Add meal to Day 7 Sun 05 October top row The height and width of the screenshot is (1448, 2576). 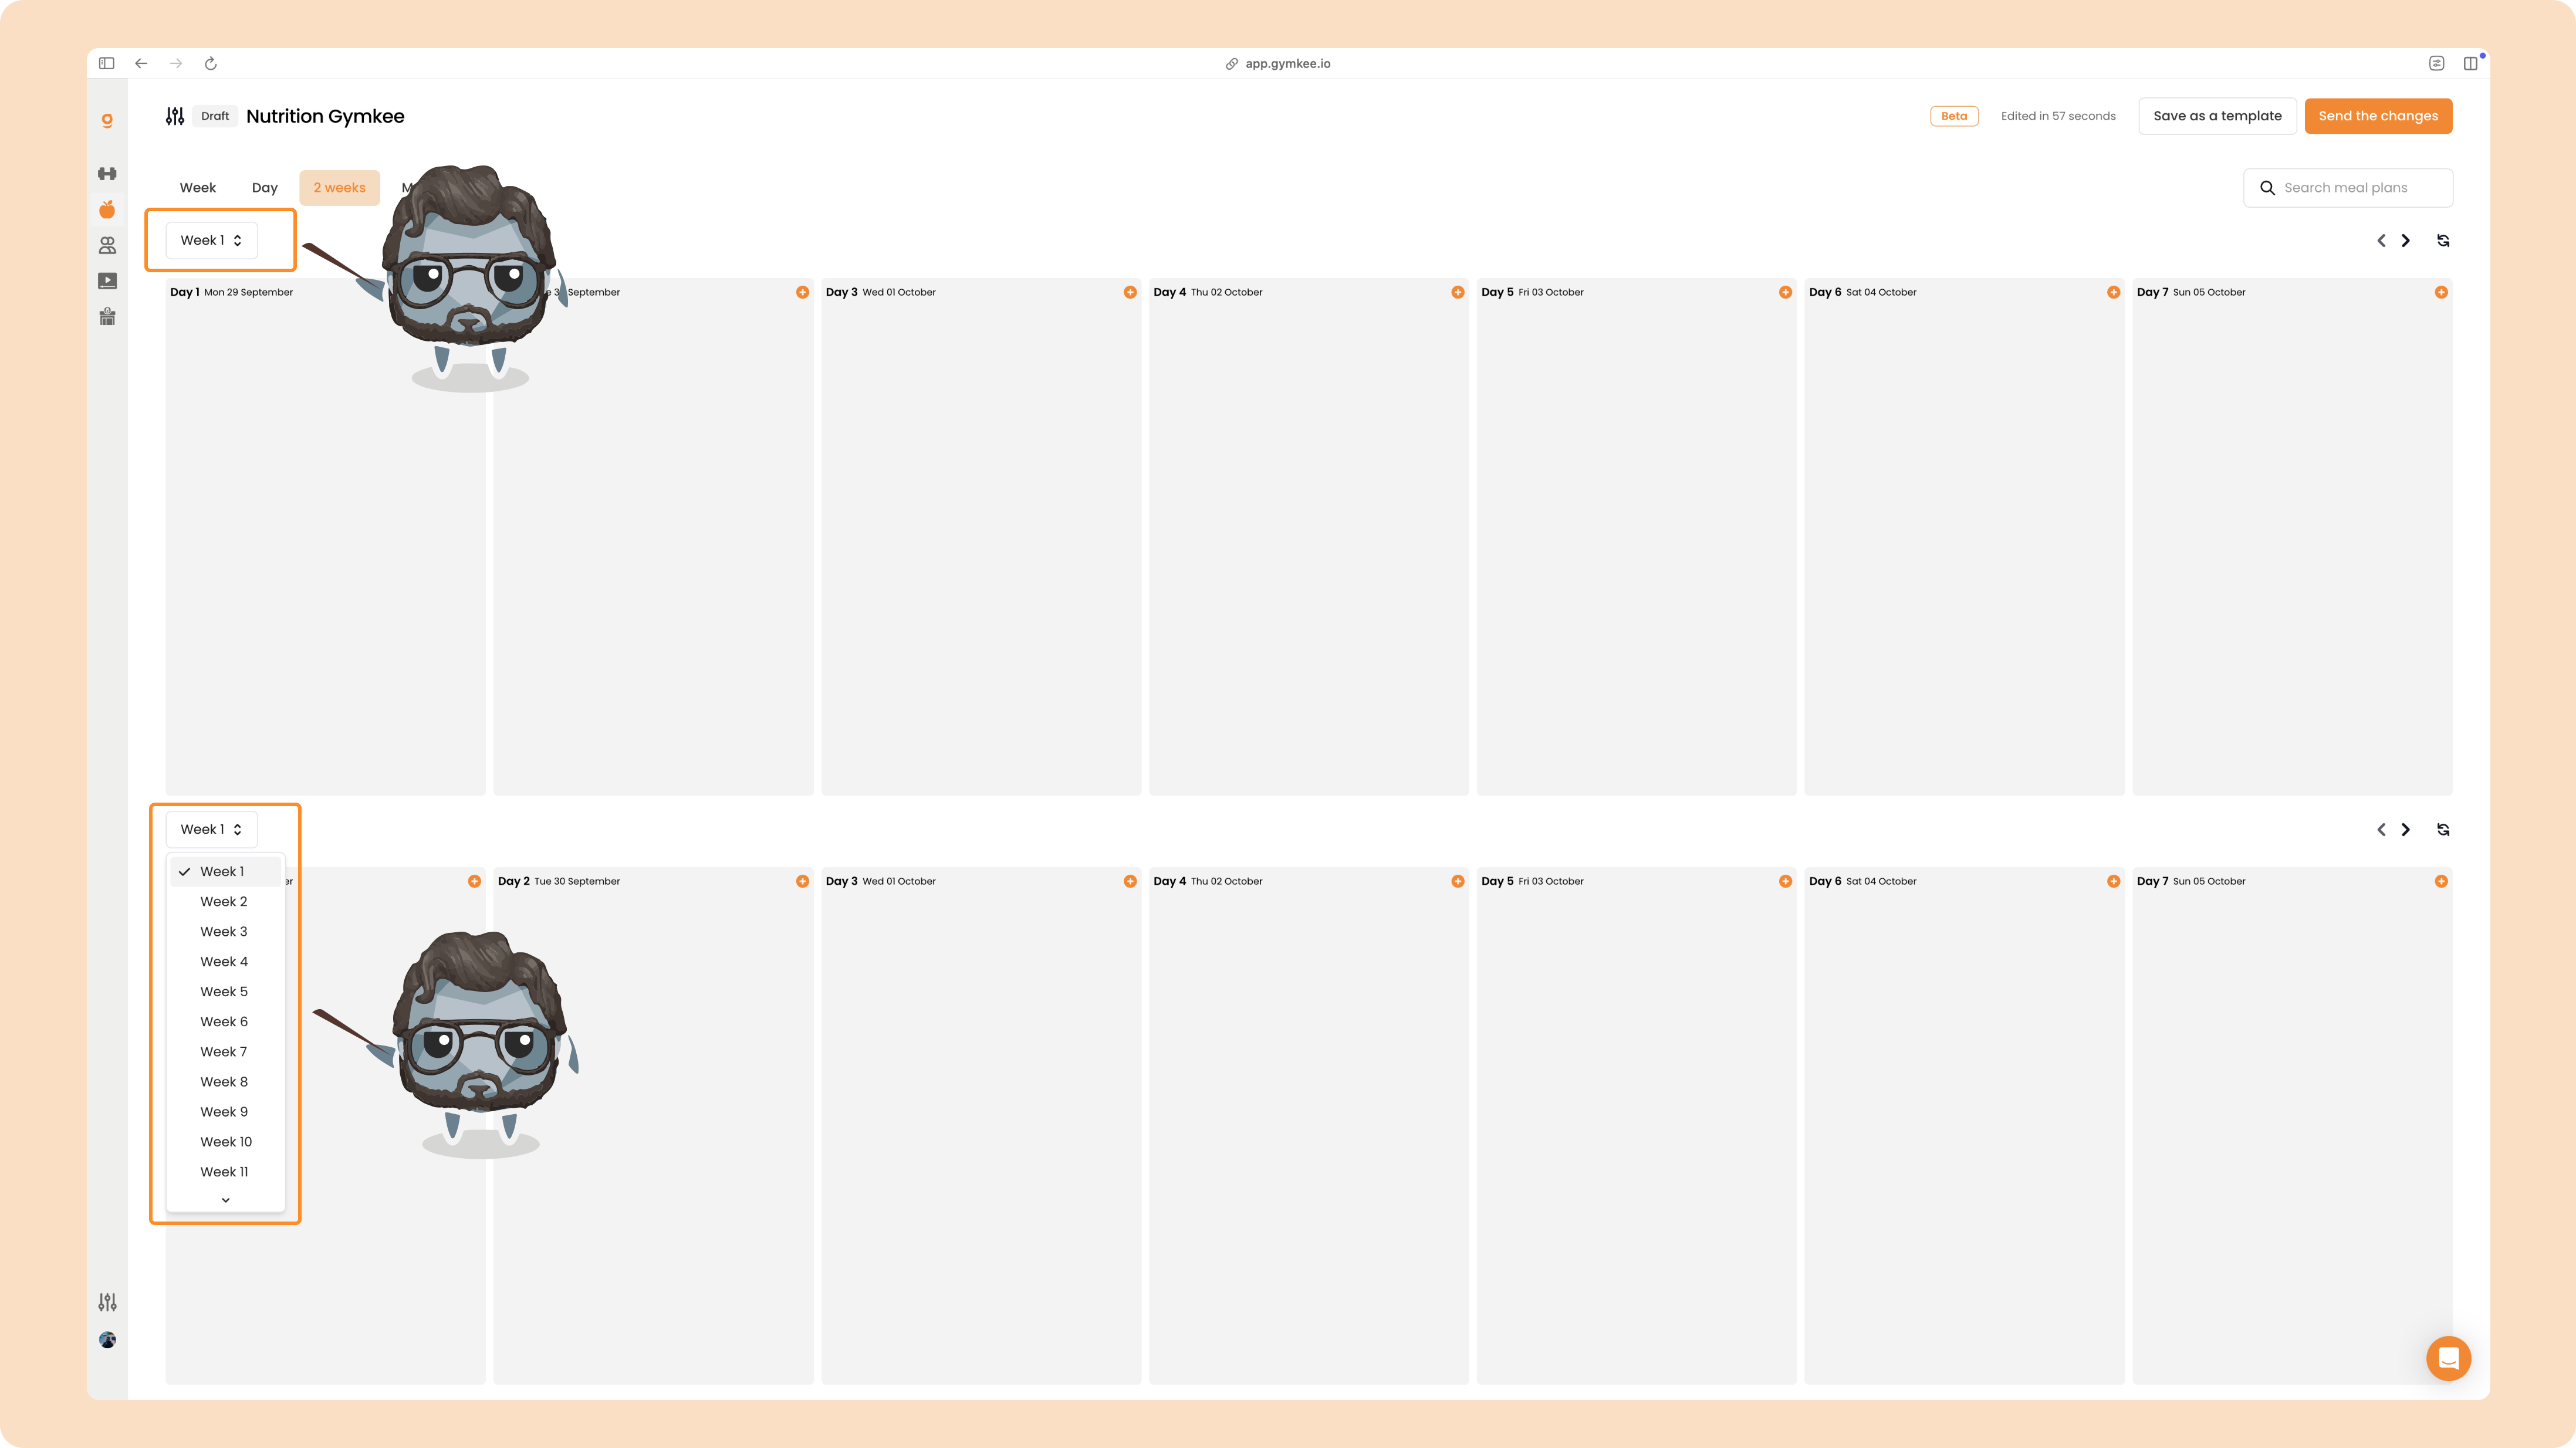point(2441,292)
